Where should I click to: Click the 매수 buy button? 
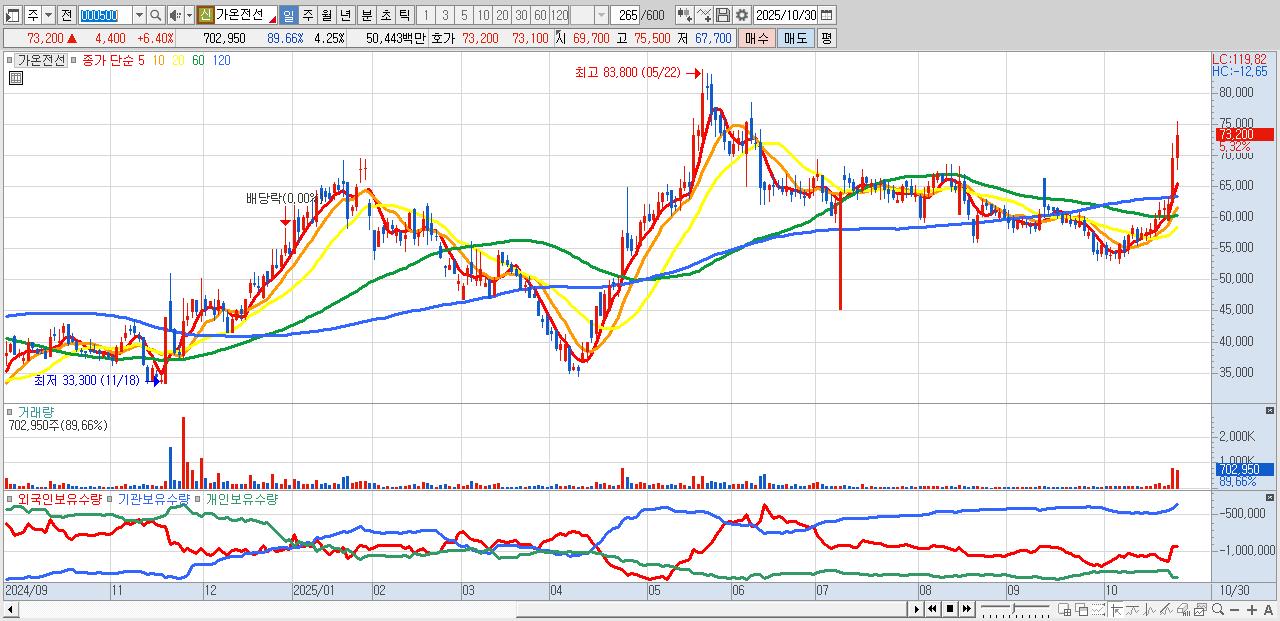click(x=757, y=38)
